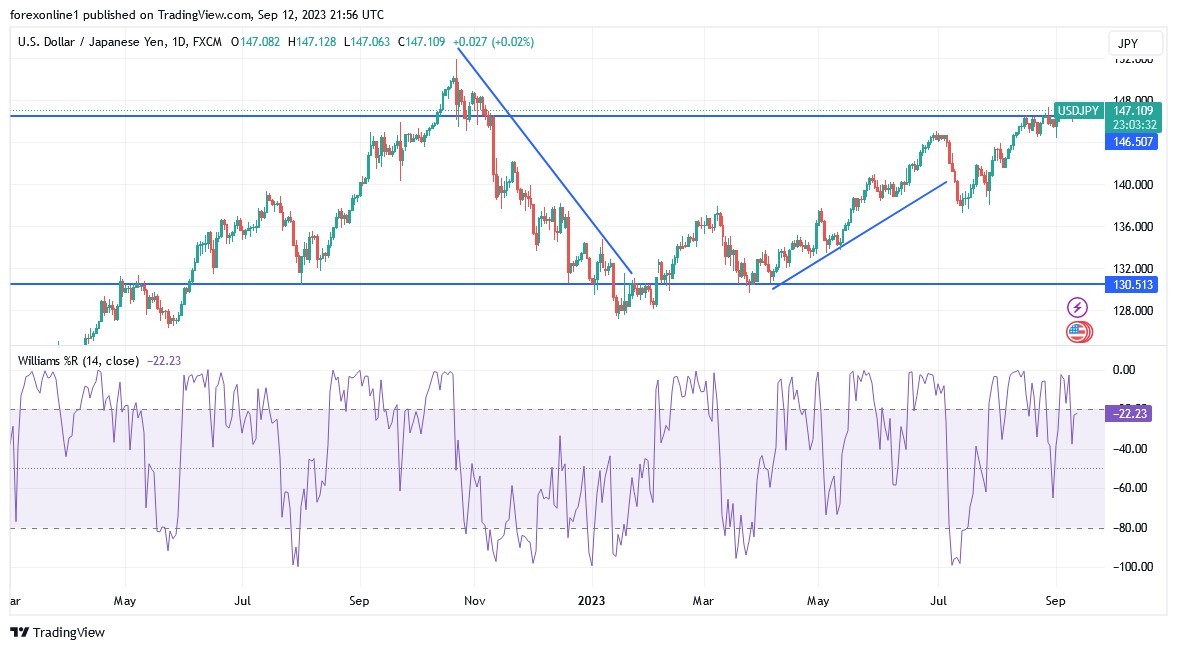Click the purple lightning bolt event icon
Viewport: 1177px width, 650px height.
point(1078,307)
